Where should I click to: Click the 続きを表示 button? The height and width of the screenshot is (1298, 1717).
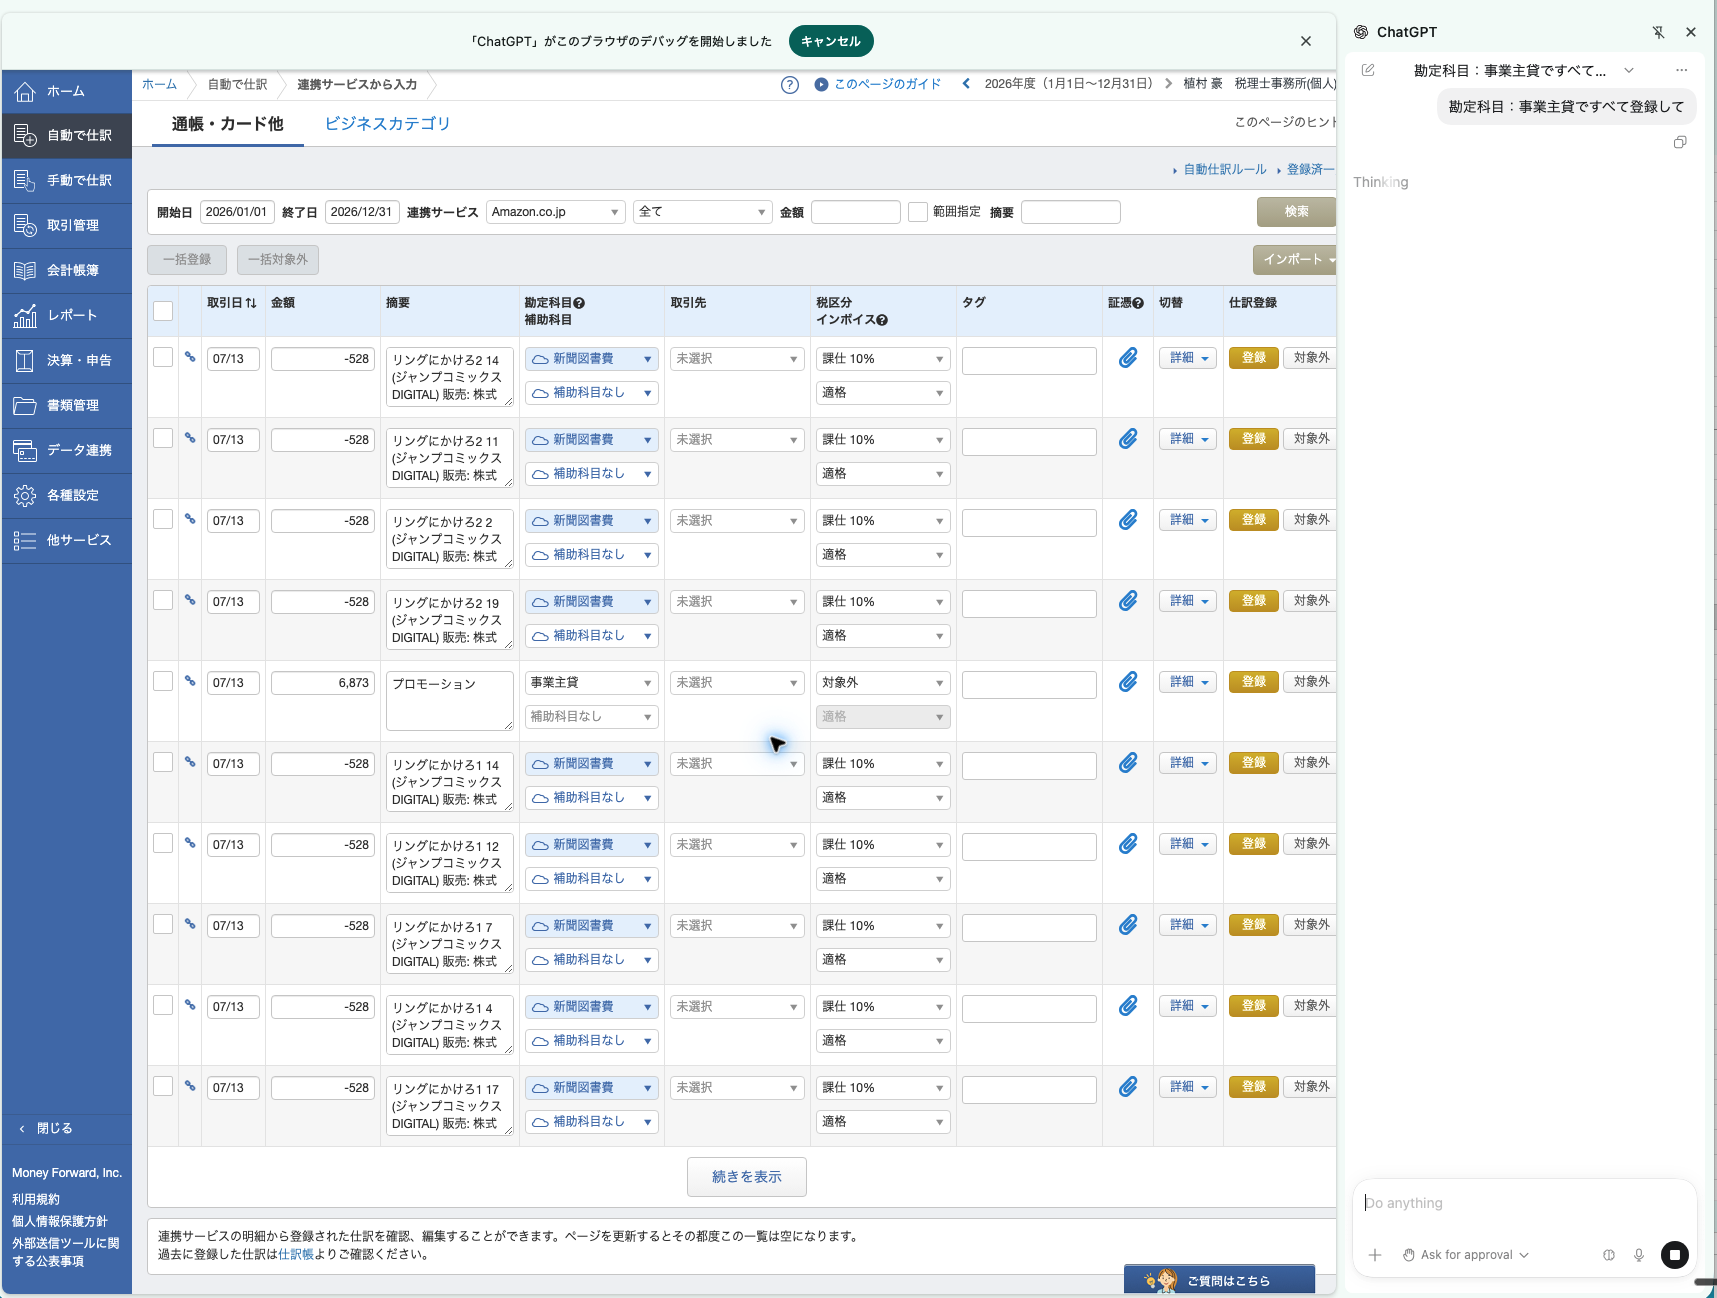point(747,1177)
